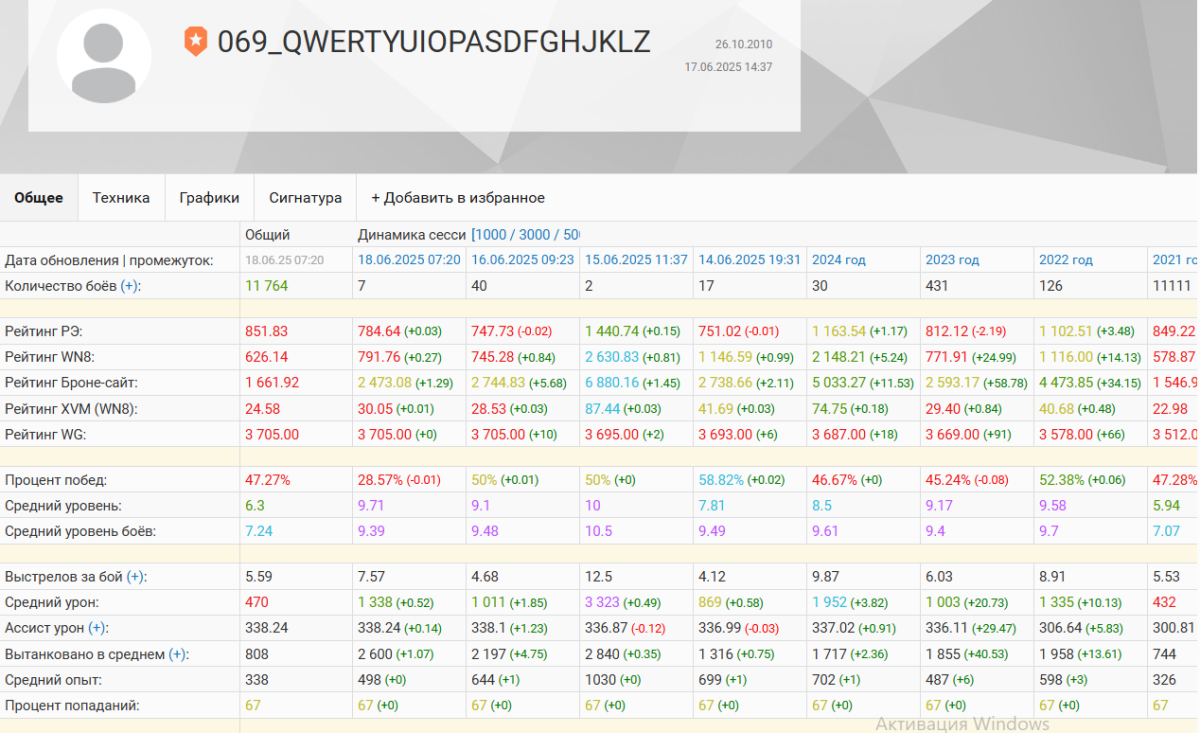Viewport: 1200px width, 733px height.
Task: Open the 2024 год statistics column link
Action: 839,260
